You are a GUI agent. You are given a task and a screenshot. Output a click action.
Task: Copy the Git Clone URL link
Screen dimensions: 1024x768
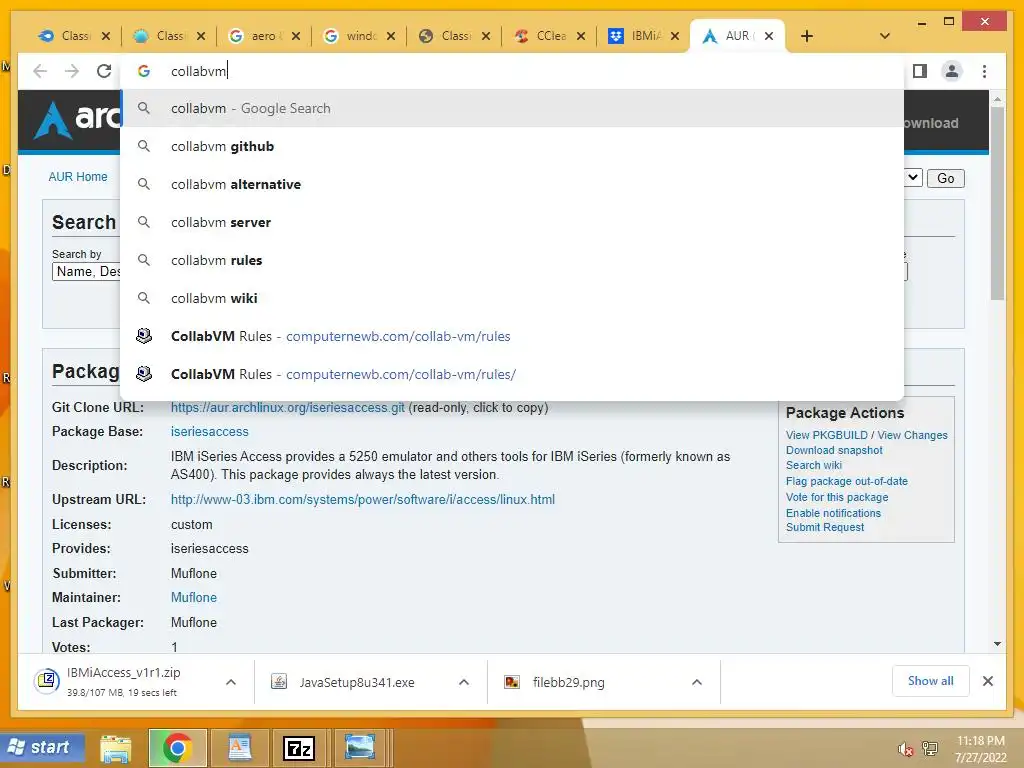click(x=287, y=408)
